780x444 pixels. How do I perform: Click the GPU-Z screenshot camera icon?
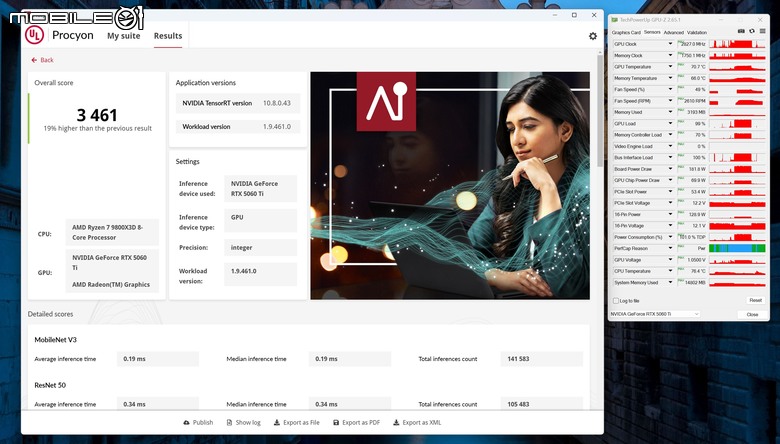point(741,31)
